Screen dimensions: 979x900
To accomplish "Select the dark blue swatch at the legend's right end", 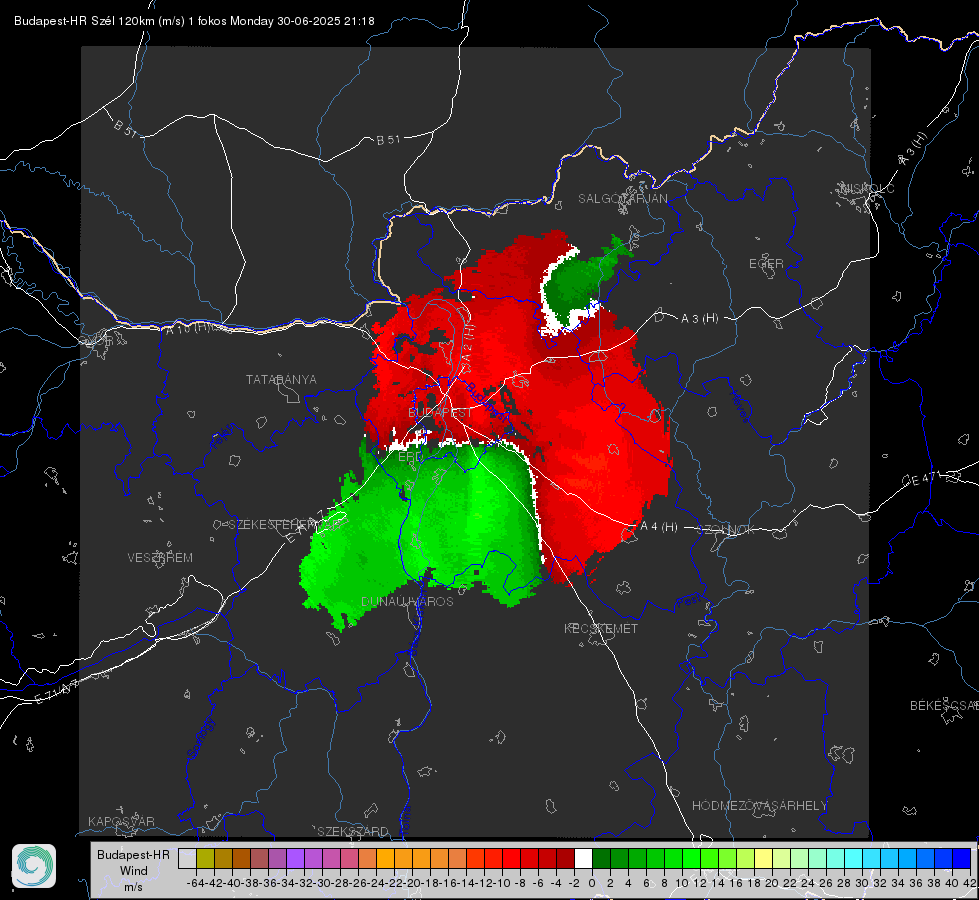I will pos(962,858).
